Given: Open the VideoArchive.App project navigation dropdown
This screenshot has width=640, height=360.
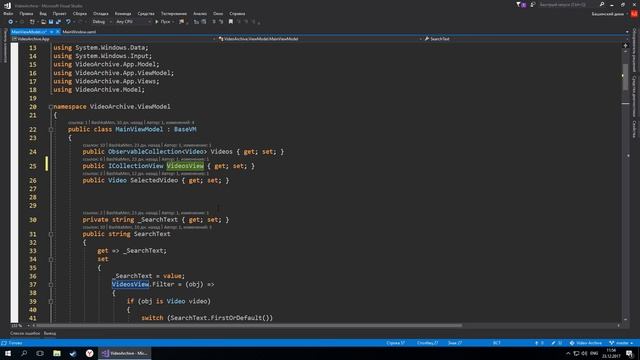Looking at the screenshot, I should coord(113,39).
